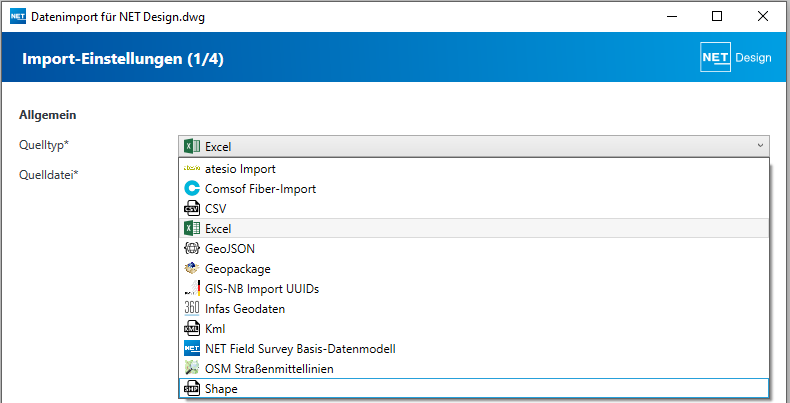Click the GeoJSON braces icon
Screen dimensions: 790x403
click(192, 248)
